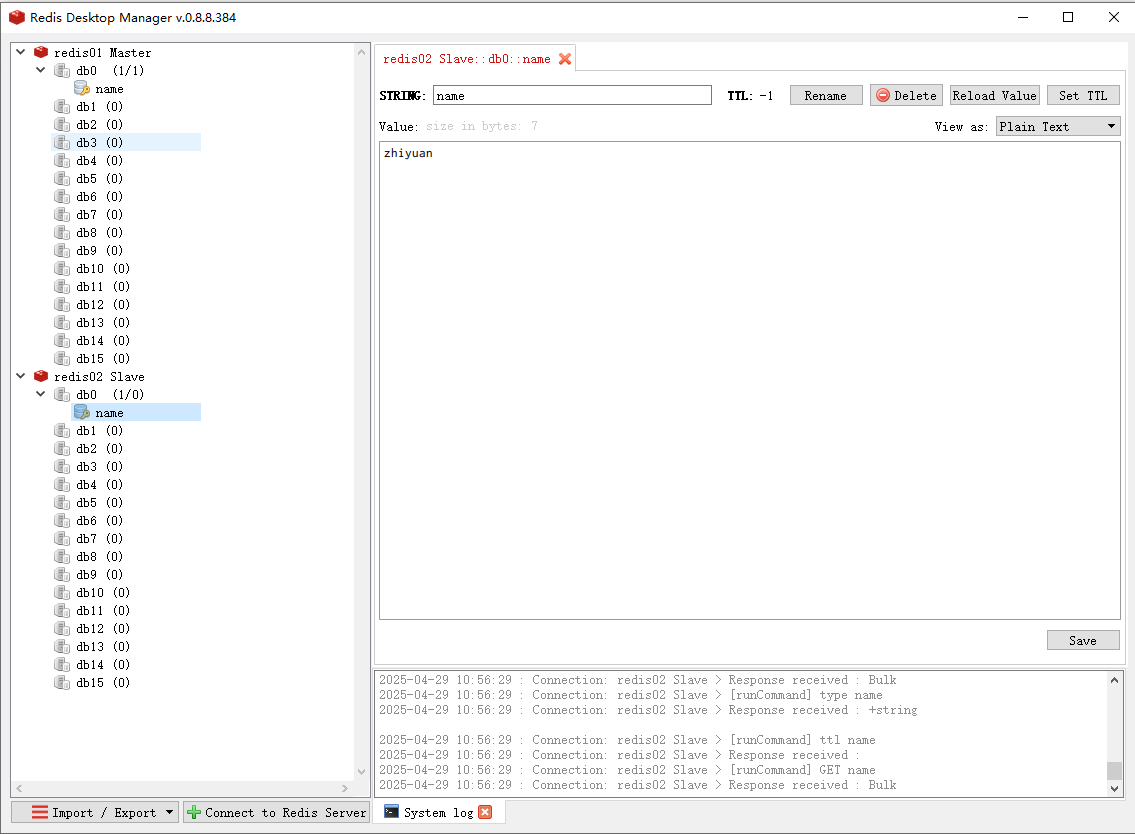
Task: Select the System log tab
Action: [439, 812]
